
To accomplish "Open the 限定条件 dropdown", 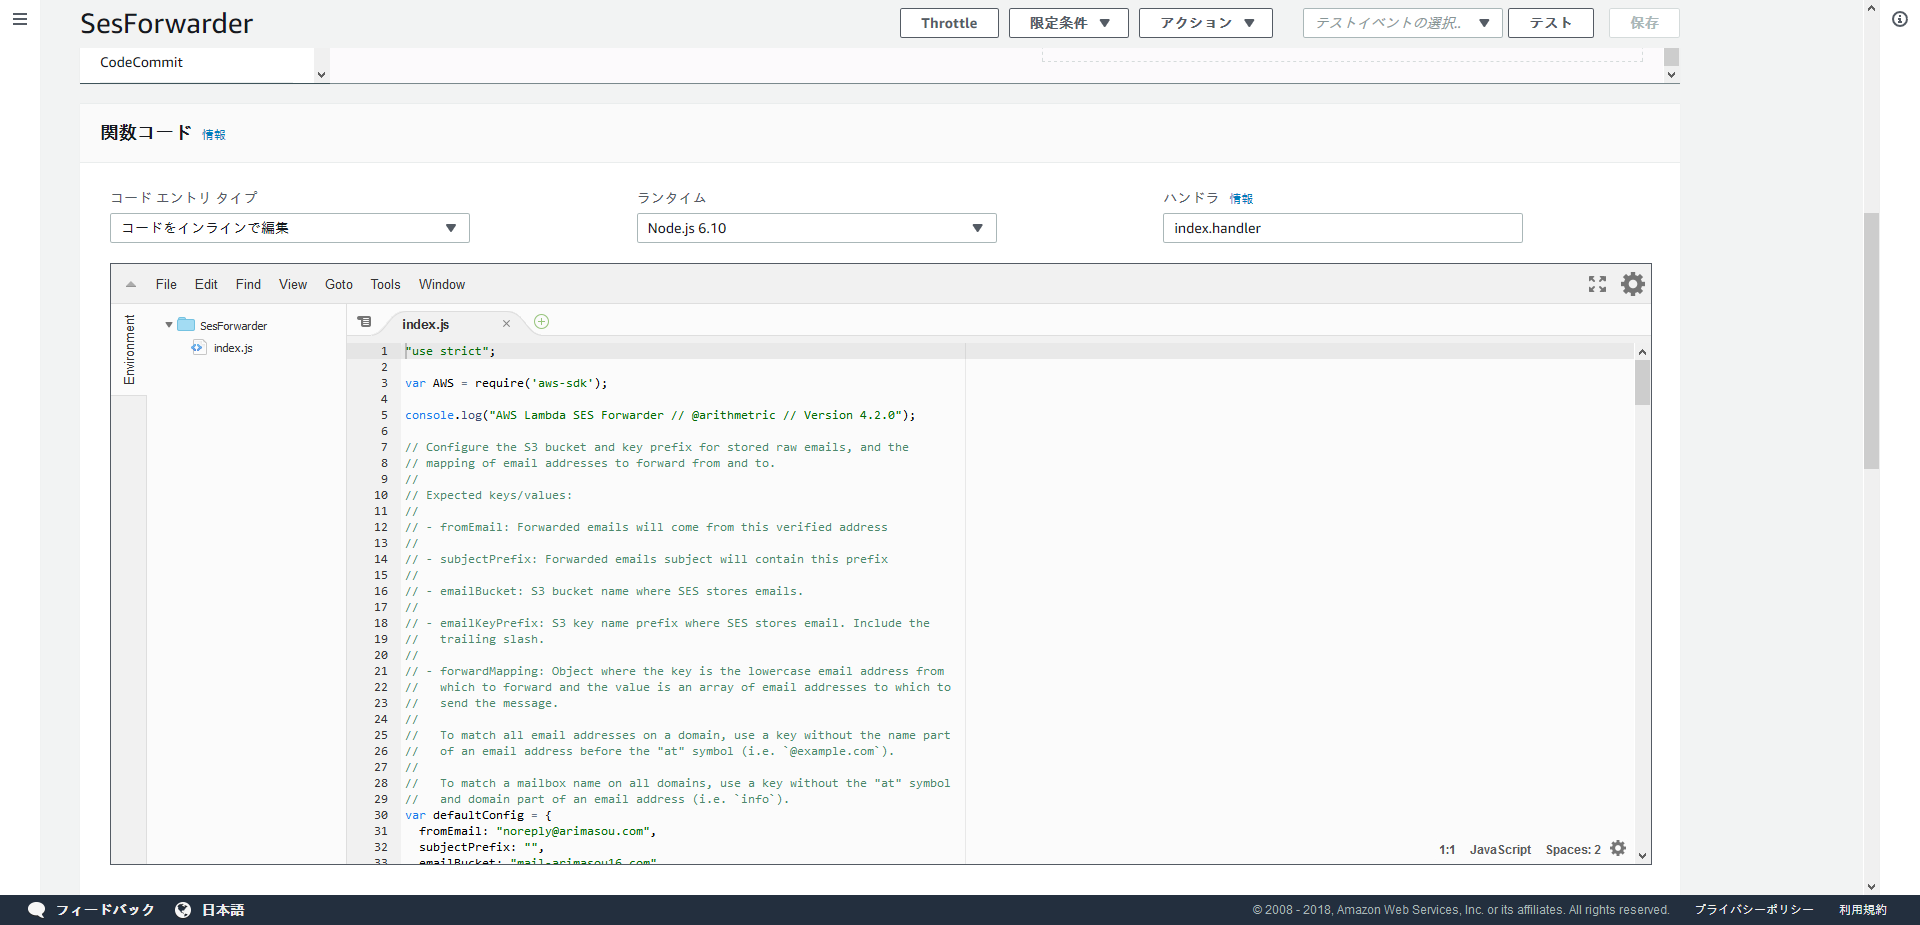I will pos(1069,23).
